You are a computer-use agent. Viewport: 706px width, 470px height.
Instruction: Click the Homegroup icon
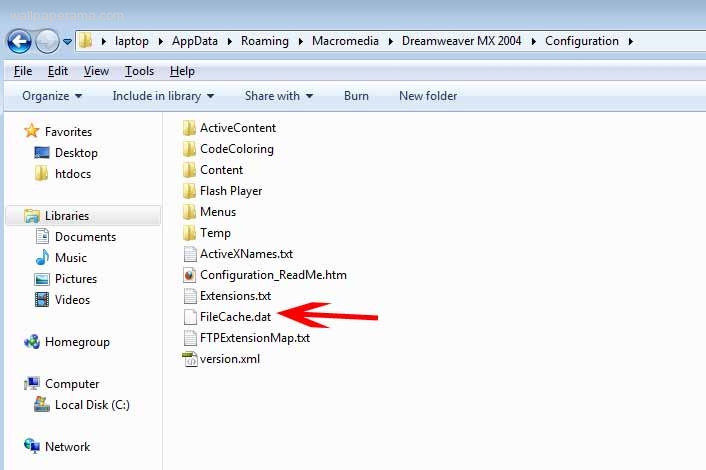32,342
